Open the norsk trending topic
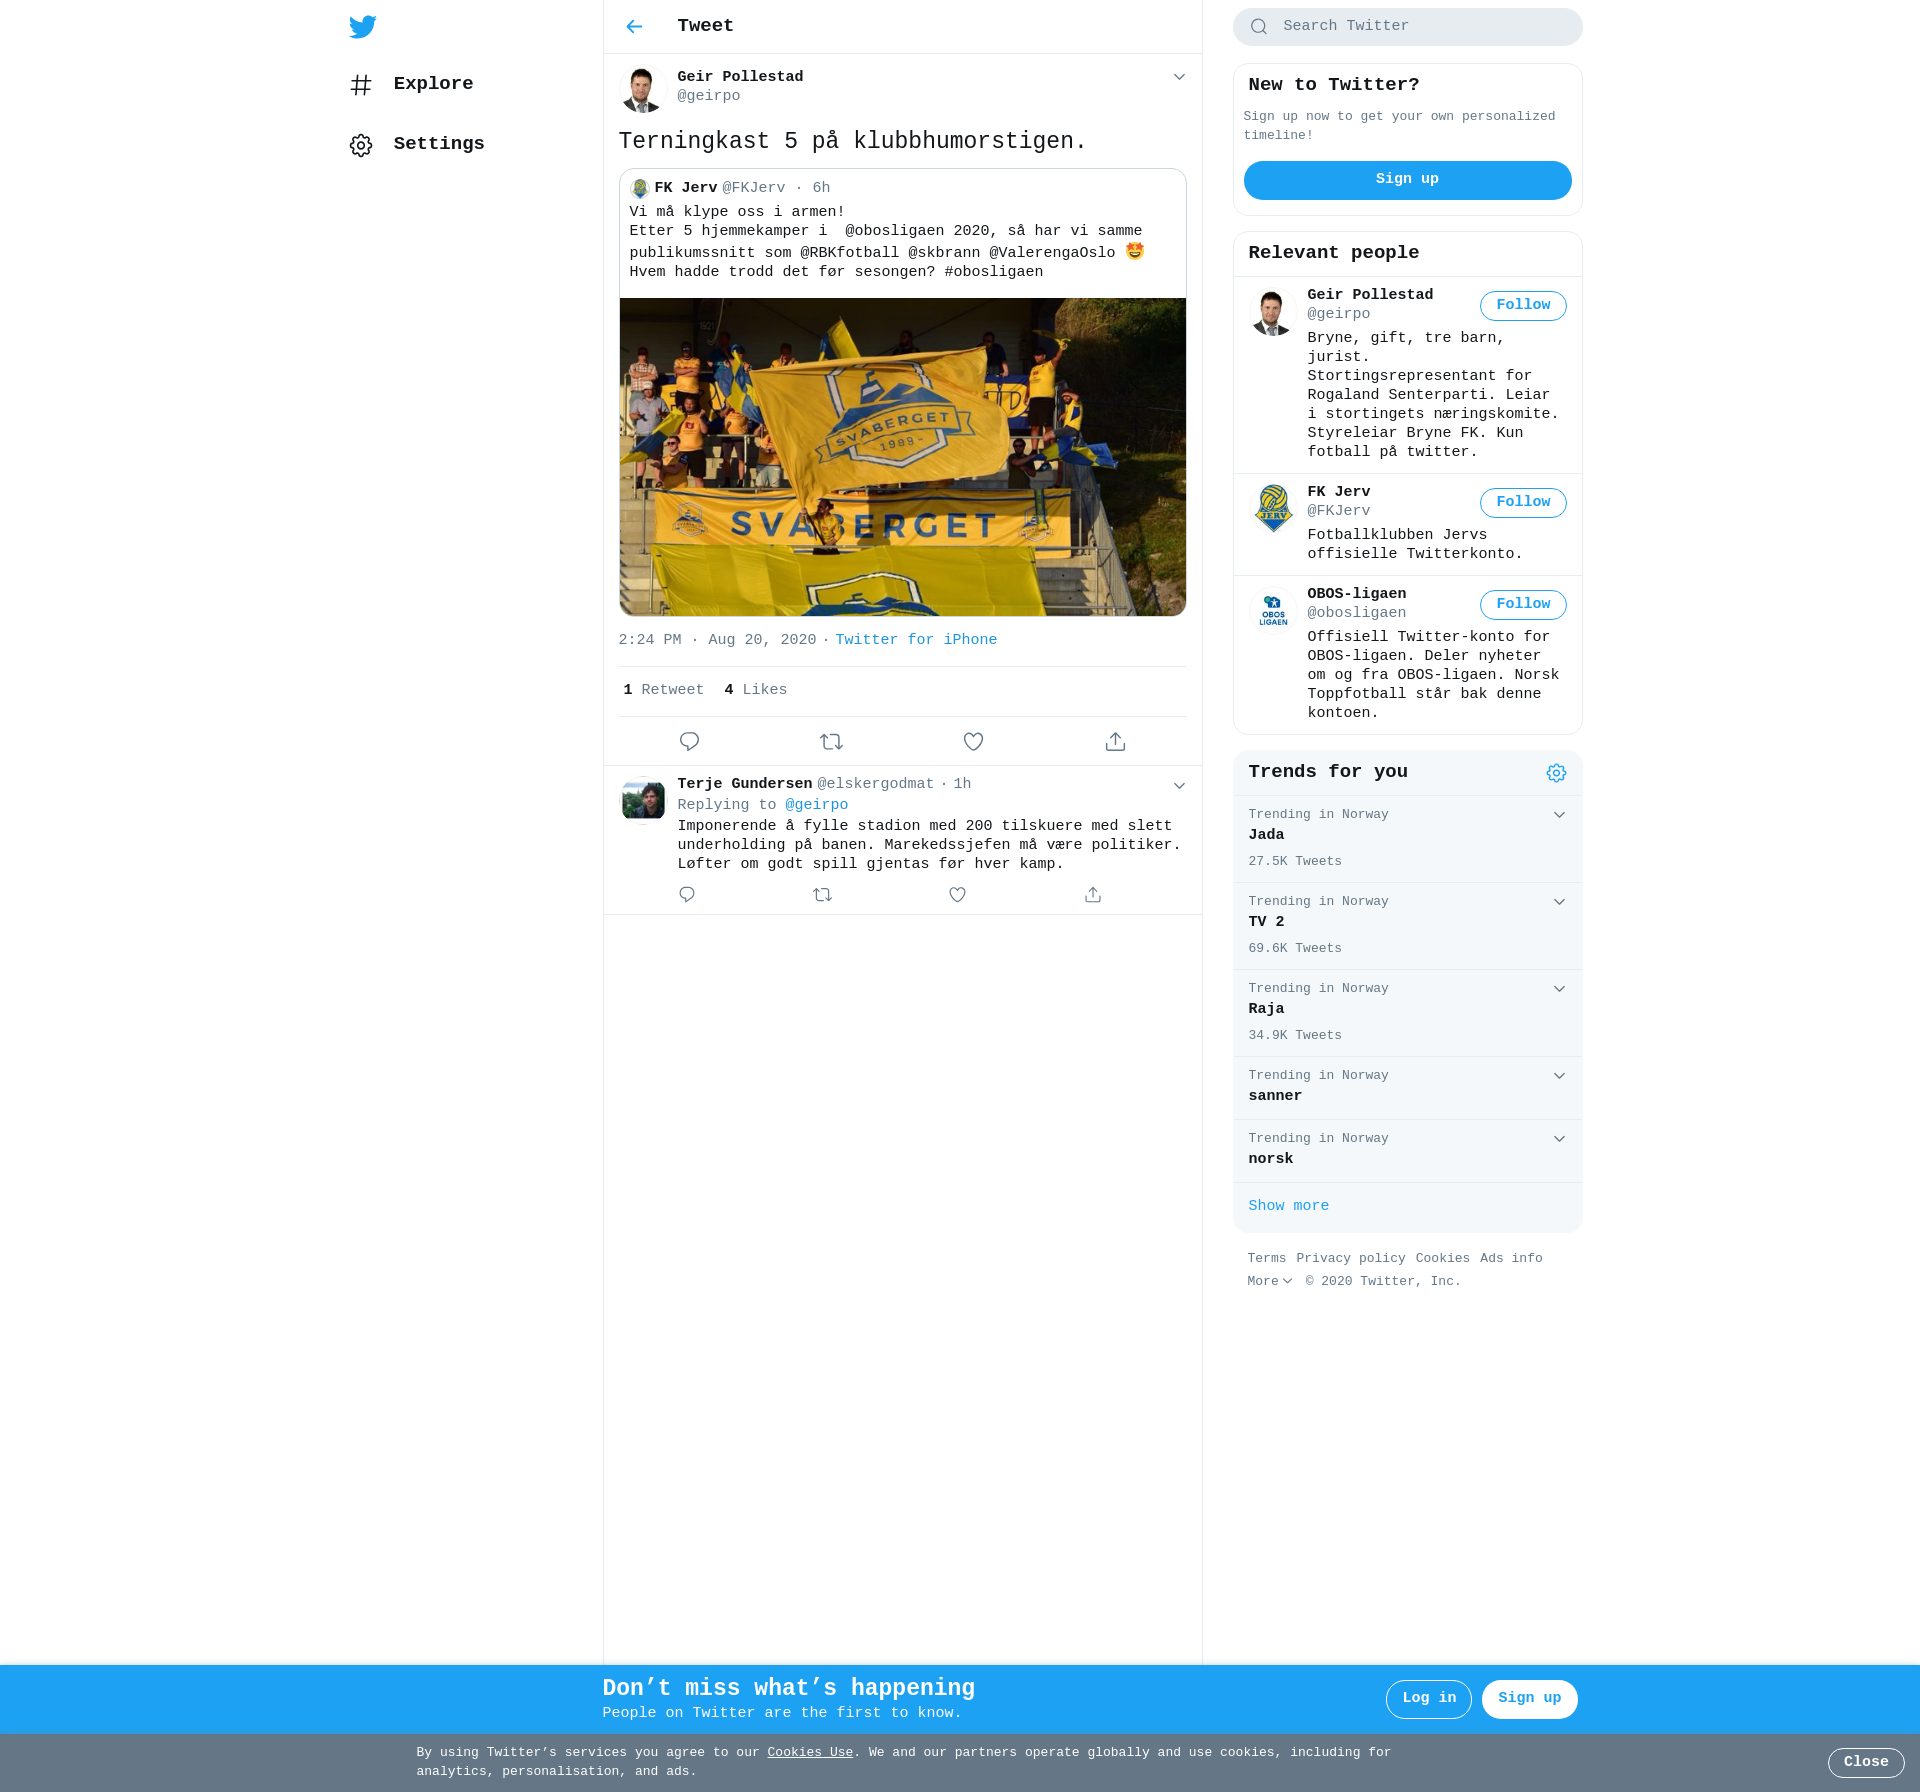Viewport: 1920px width, 1792px height. tap(1407, 1151)
